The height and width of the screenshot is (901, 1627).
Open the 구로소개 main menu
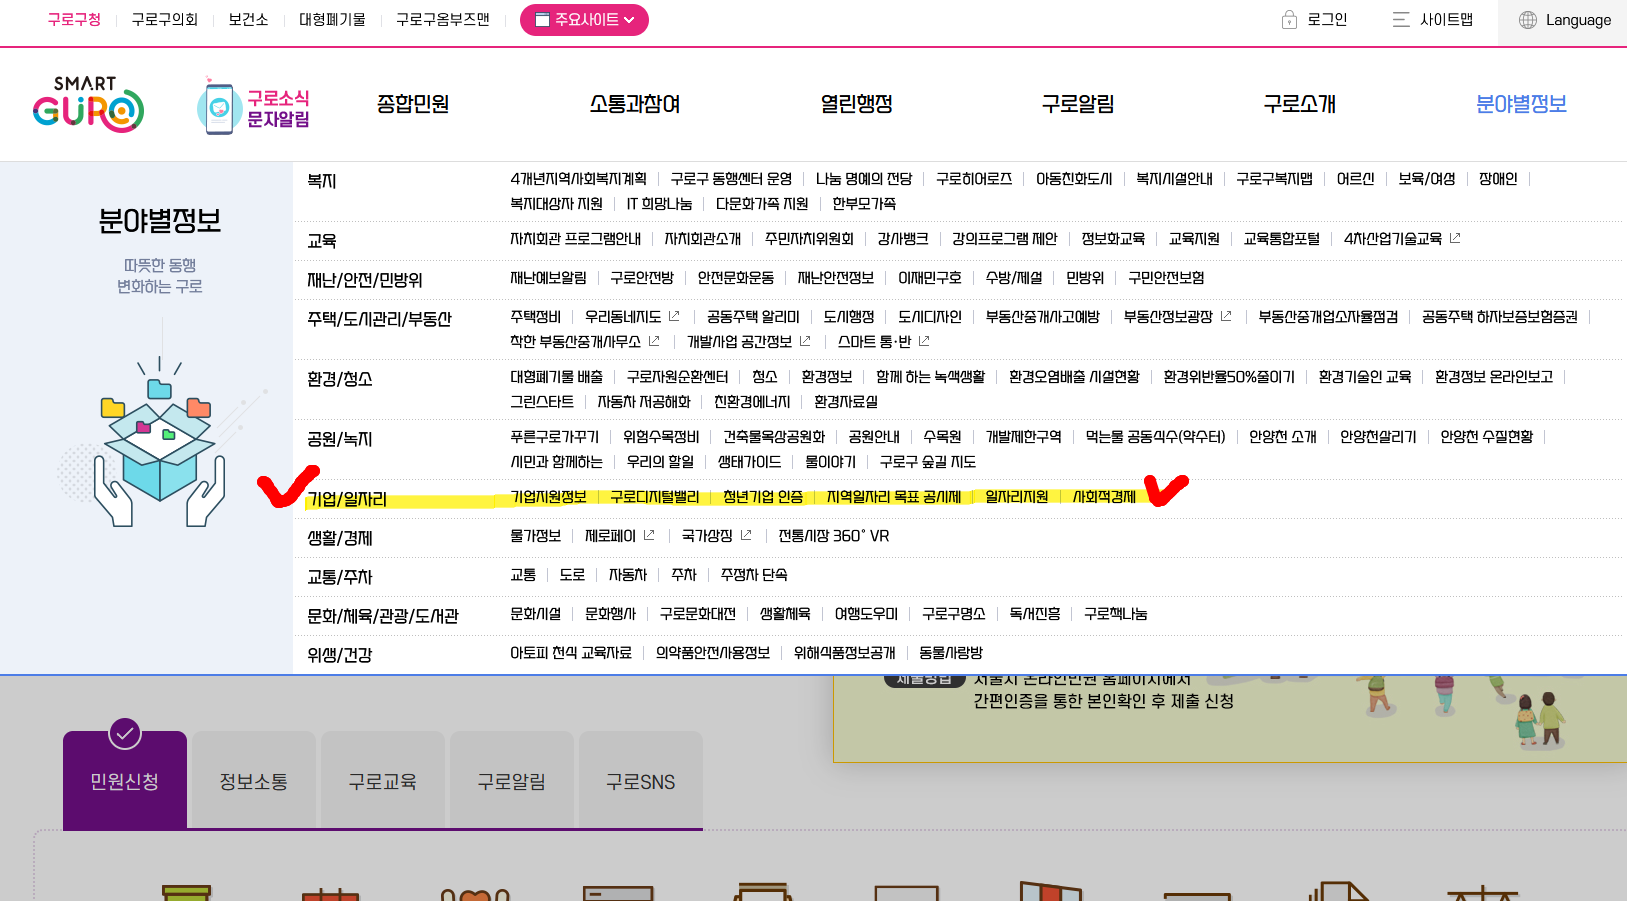point(1300,104)
